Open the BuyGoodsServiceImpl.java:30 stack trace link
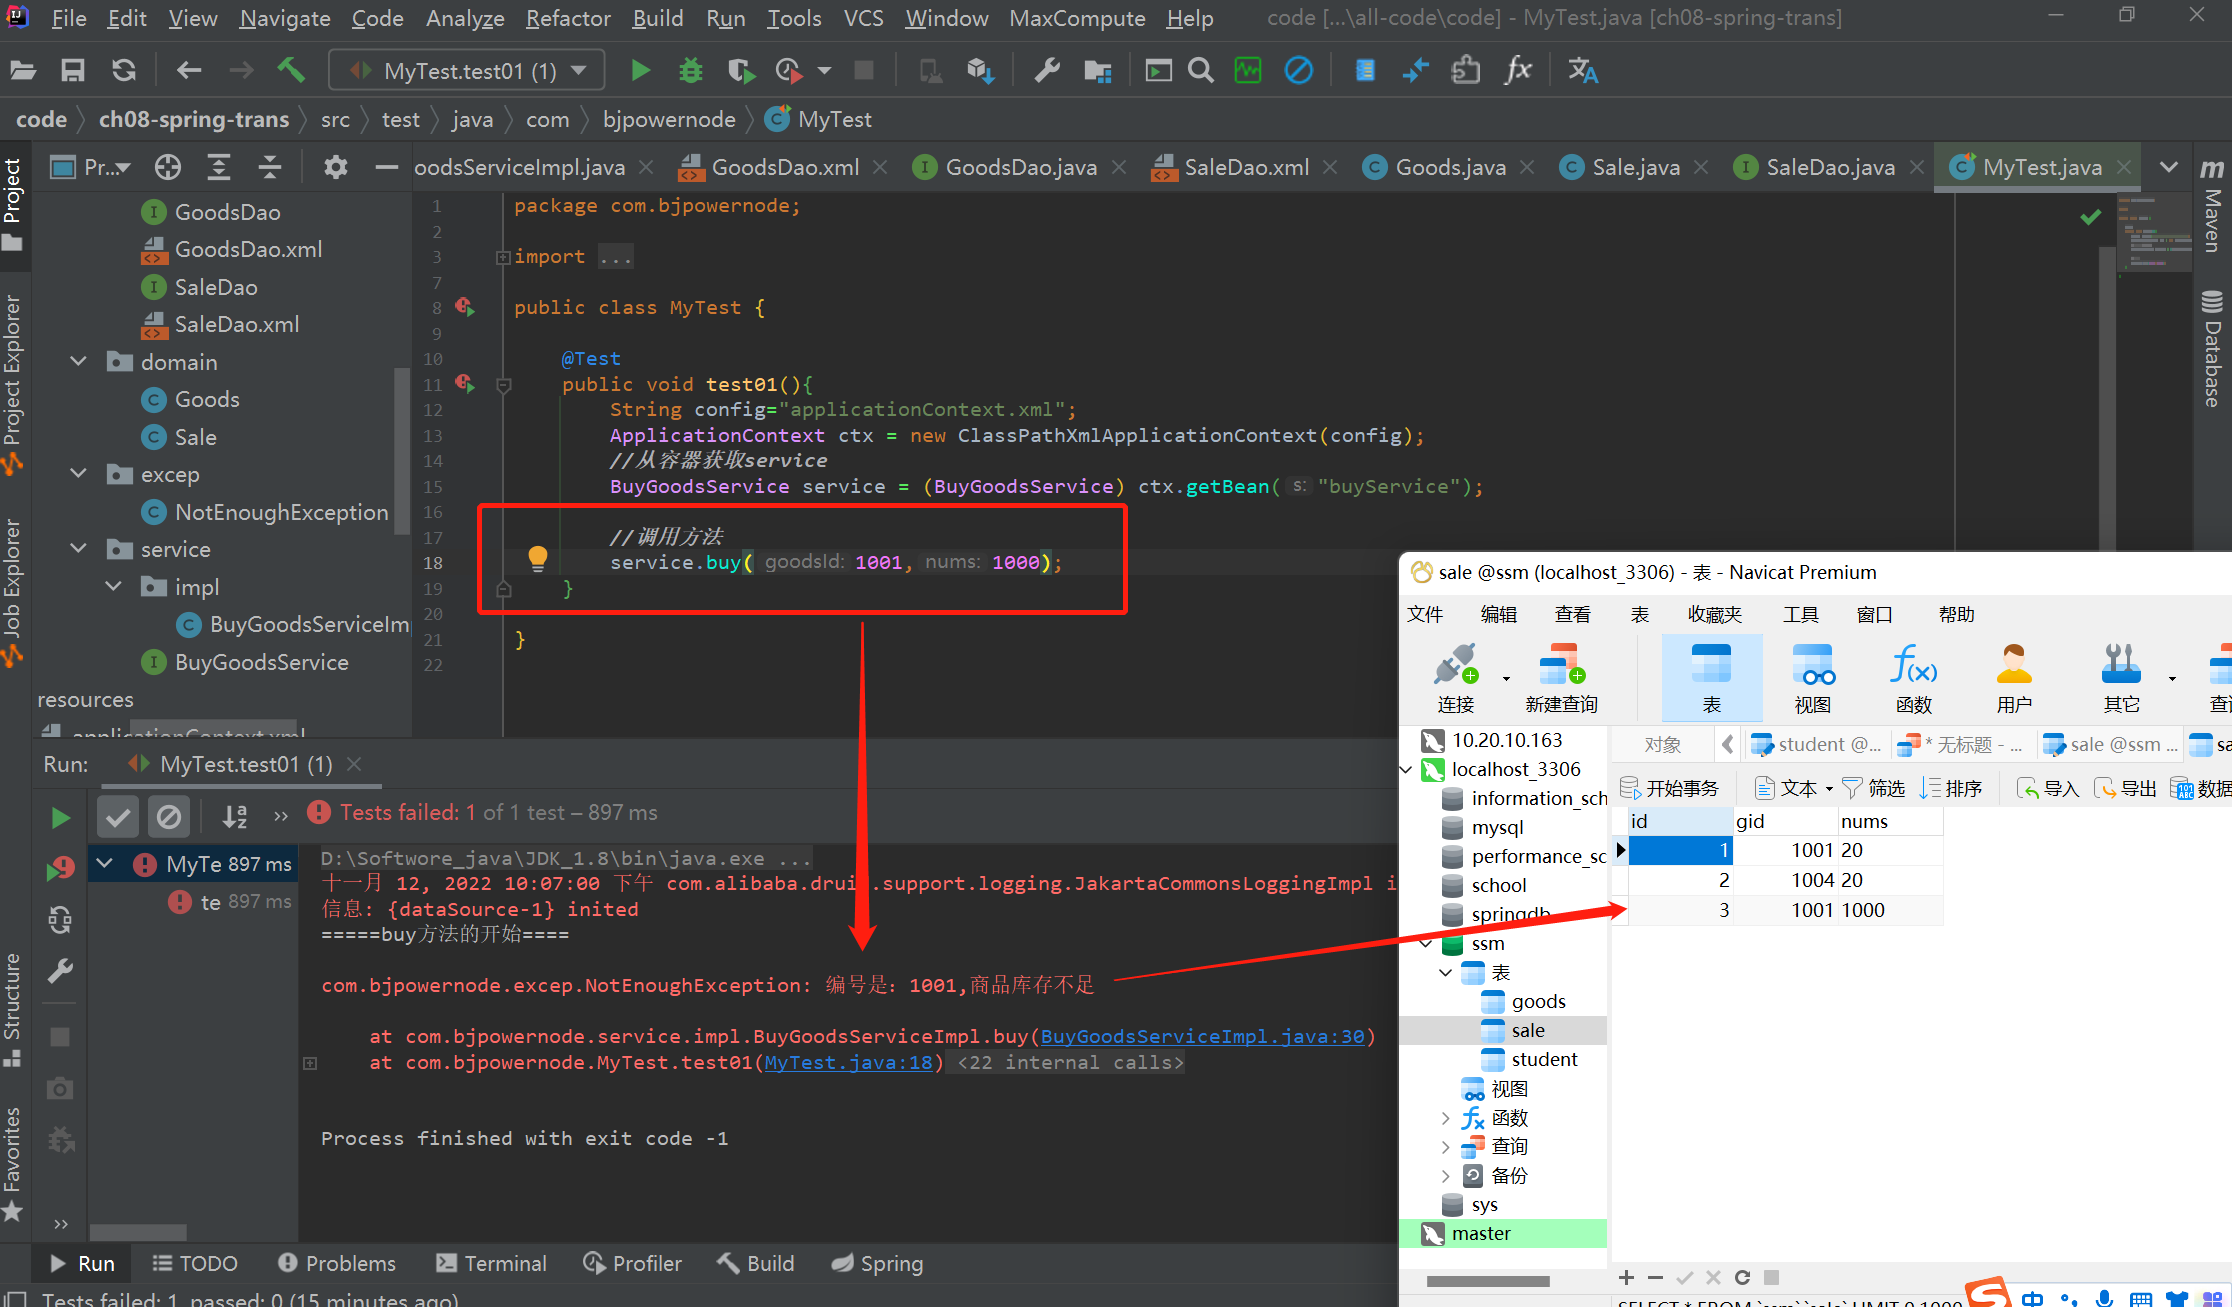Image resolution: width=2232 pixels, height=1307 pixels. pyautogui.click(x=1202, y=1036)
